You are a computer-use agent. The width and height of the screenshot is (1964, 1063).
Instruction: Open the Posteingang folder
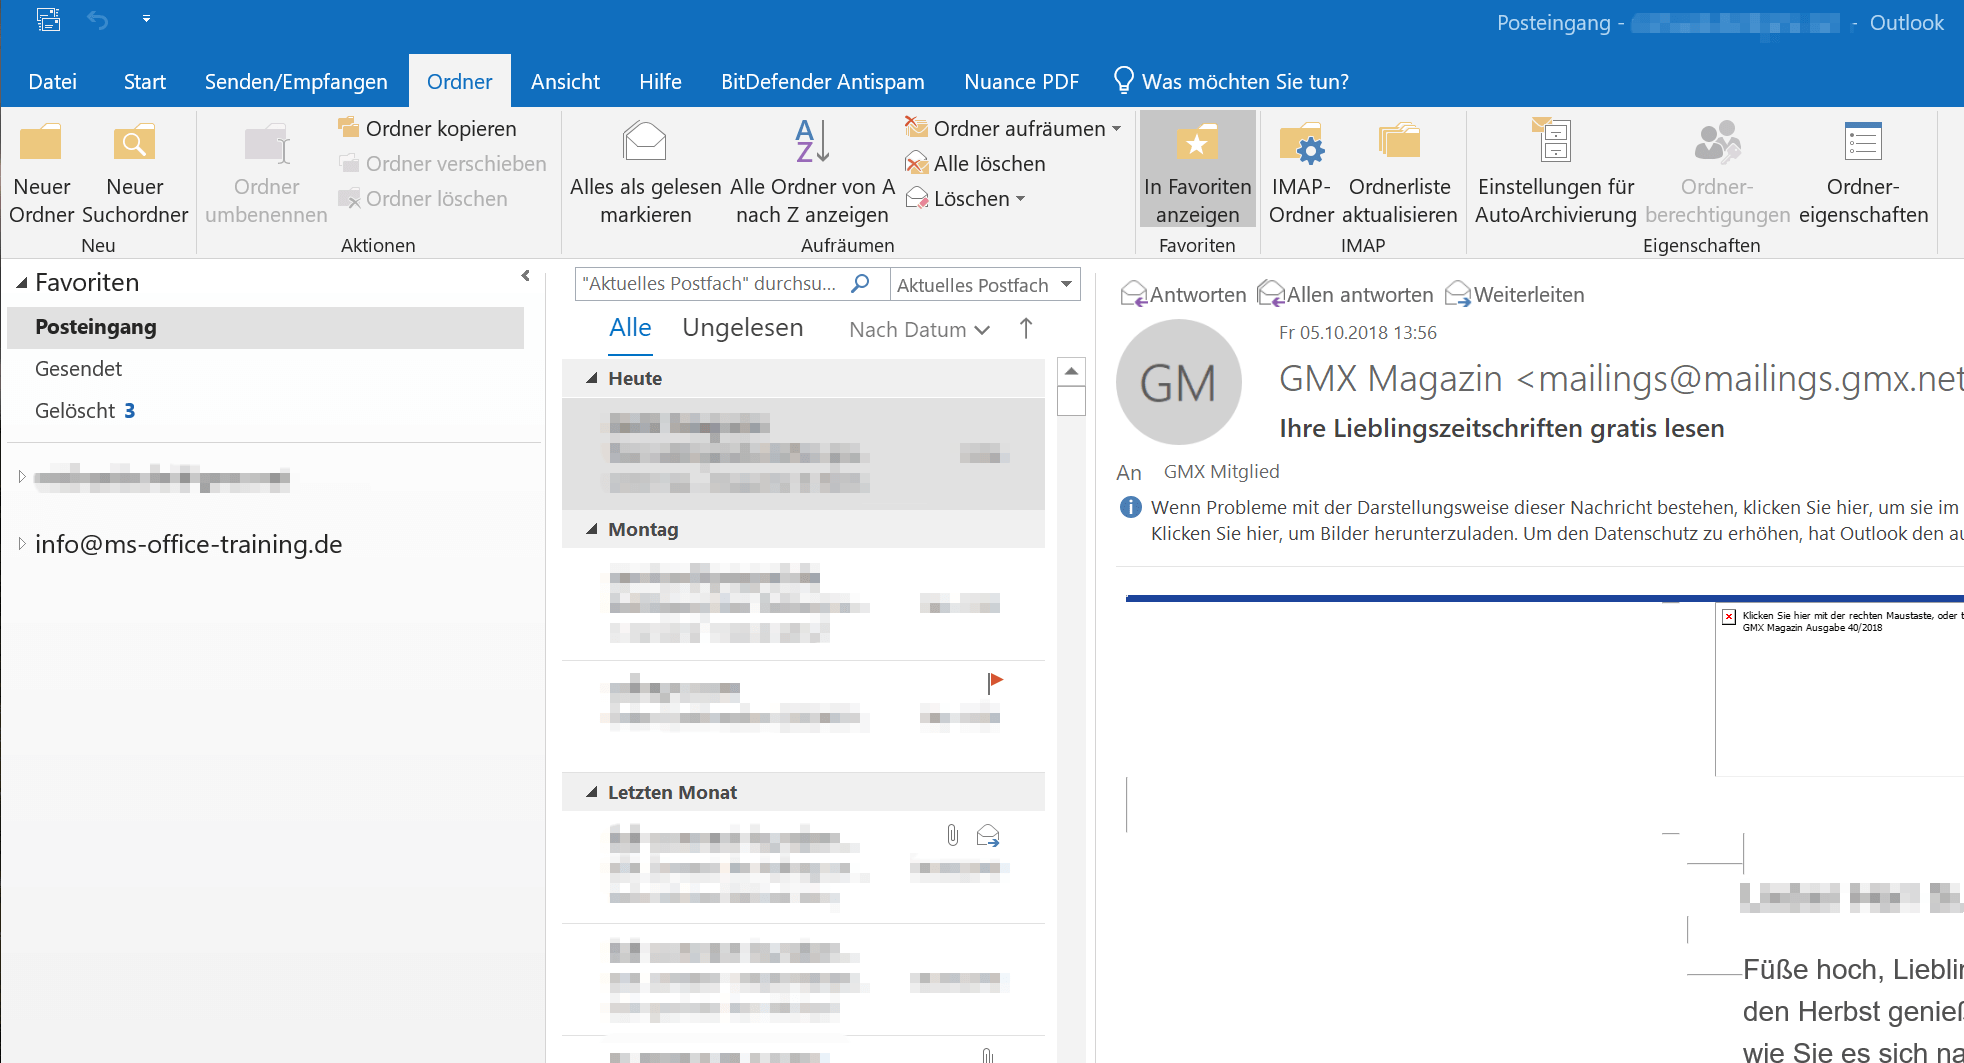(265, 327)
